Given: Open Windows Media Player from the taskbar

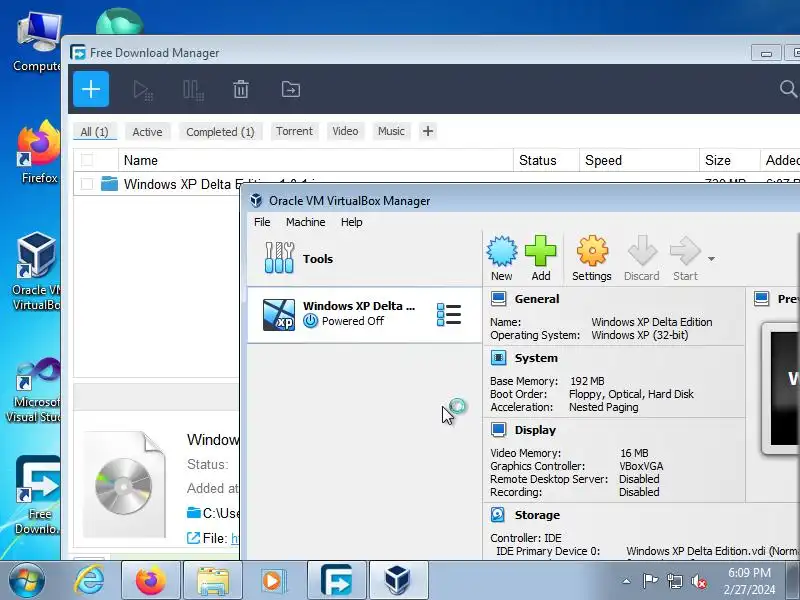Looking at the screenshot, I should click(x=273, y=581).
